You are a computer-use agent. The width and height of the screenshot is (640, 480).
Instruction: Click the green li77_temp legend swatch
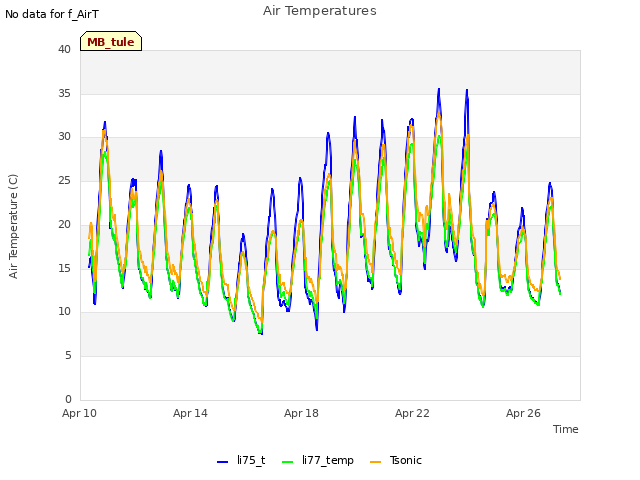(x=288, y=462)
